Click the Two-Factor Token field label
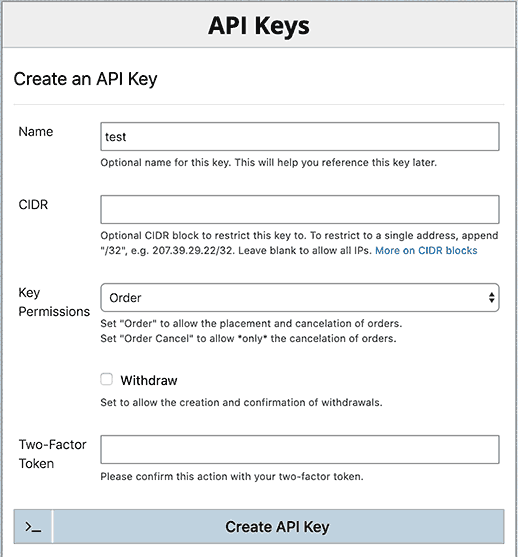518x557 pixels. pyautogui.click(x=53, y=454)
